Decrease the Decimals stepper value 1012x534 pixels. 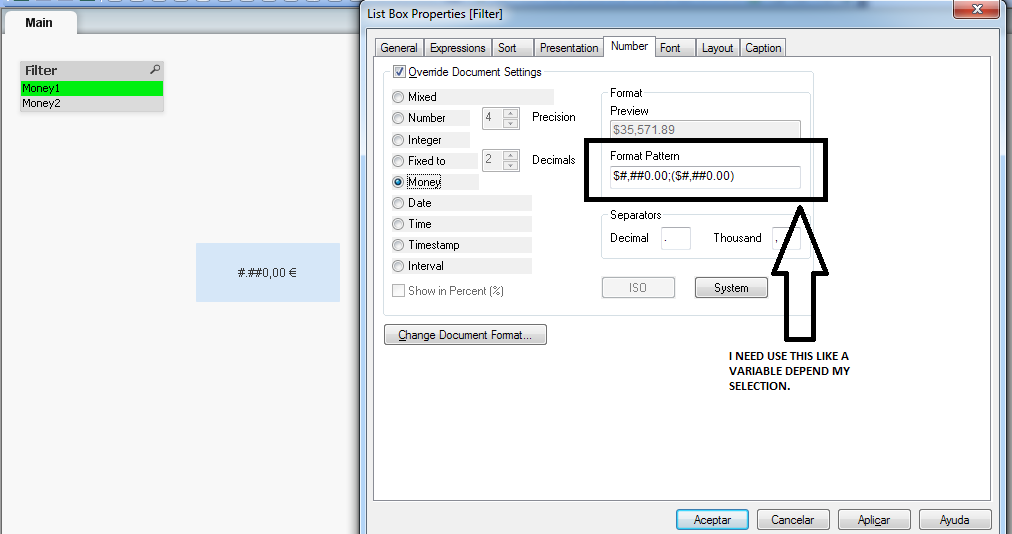pos(511,165)
